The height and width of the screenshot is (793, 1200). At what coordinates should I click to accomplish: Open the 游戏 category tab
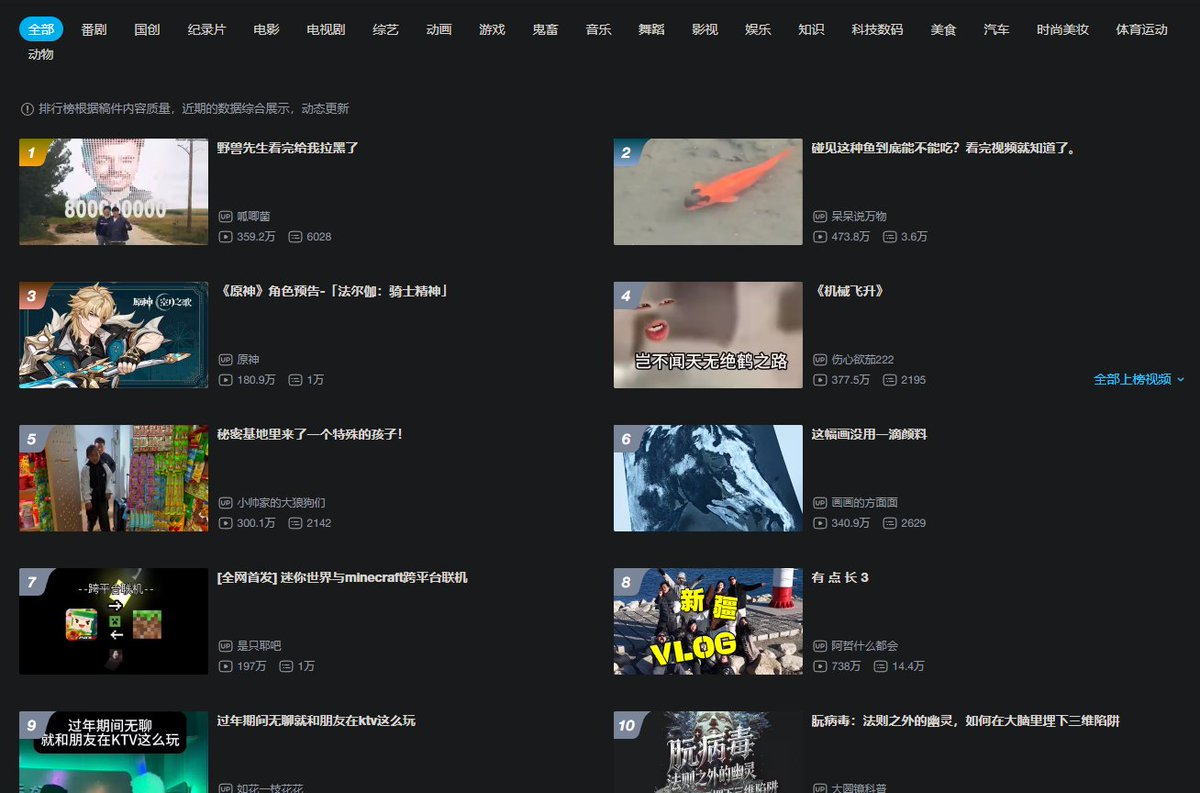492,29
